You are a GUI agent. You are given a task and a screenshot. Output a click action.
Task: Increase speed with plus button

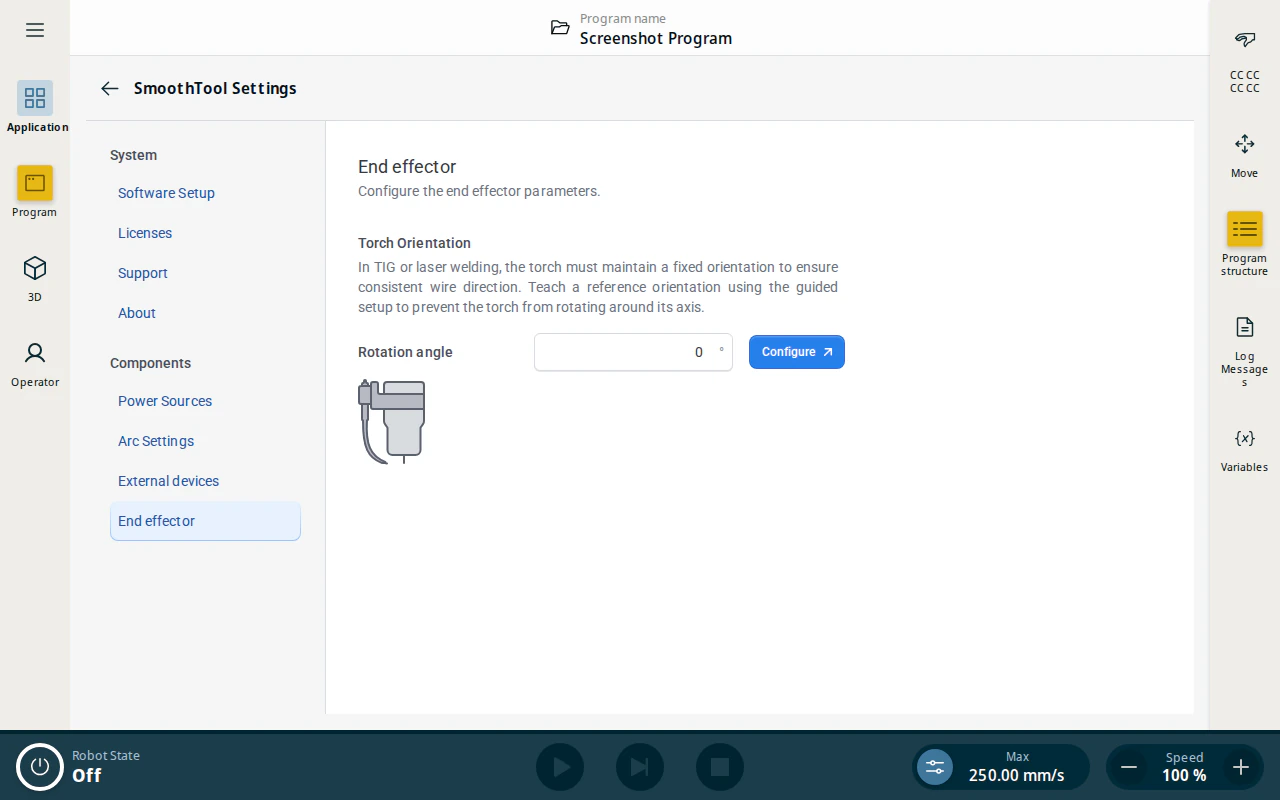click(1241, 767)
